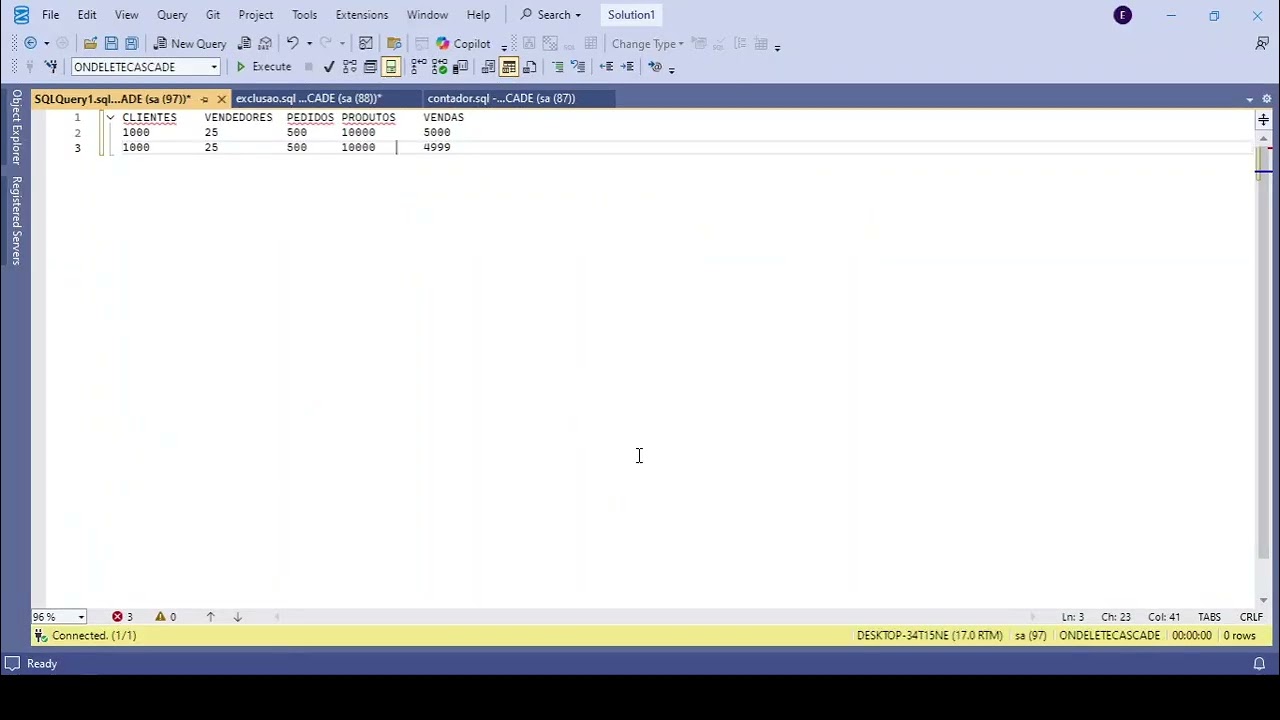Close the SQLQuery1.sql tab
Viewport: 1280px width, 720px height.
(221, 99)
